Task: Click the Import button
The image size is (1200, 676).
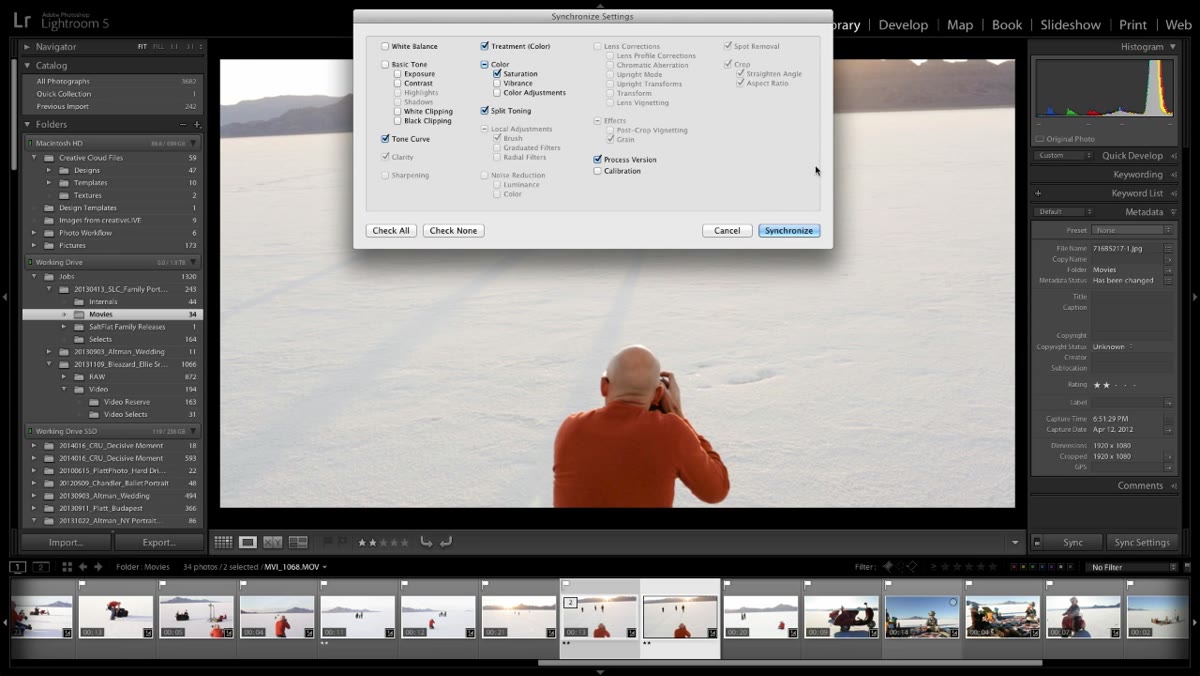Action: (x=66, y=542)
